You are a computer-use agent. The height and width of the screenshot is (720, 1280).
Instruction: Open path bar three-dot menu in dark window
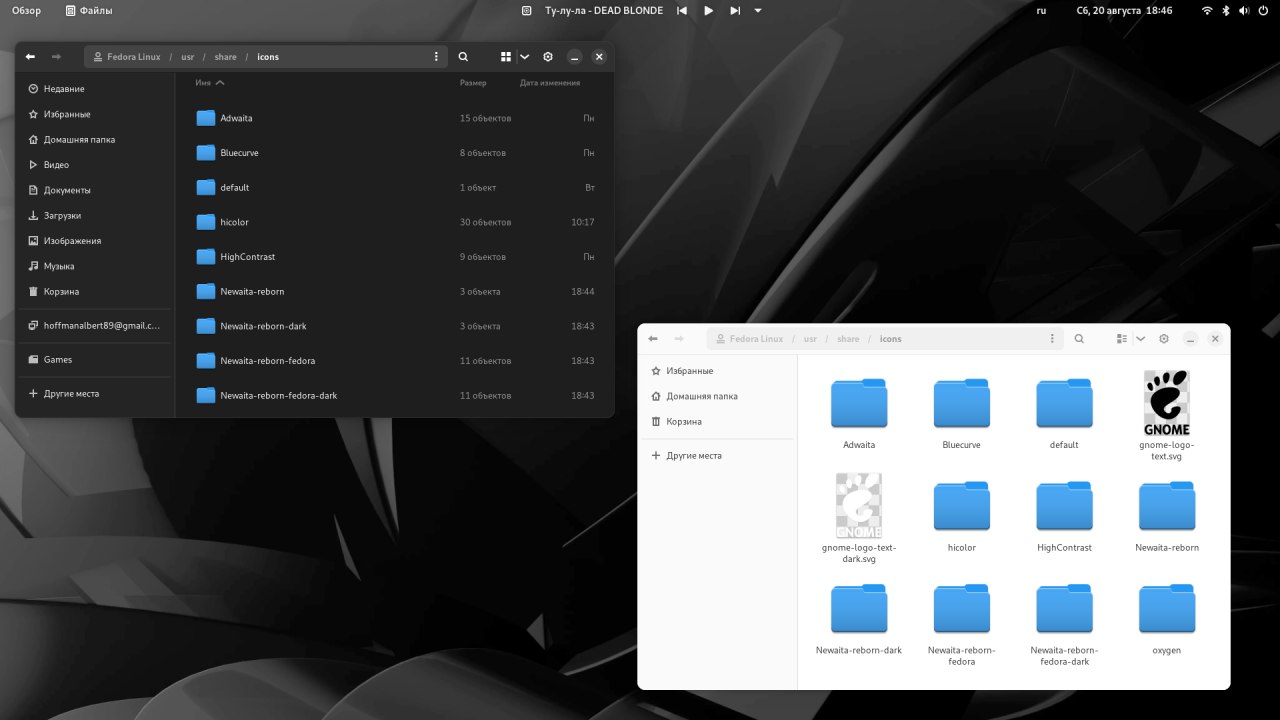(436, 57)
